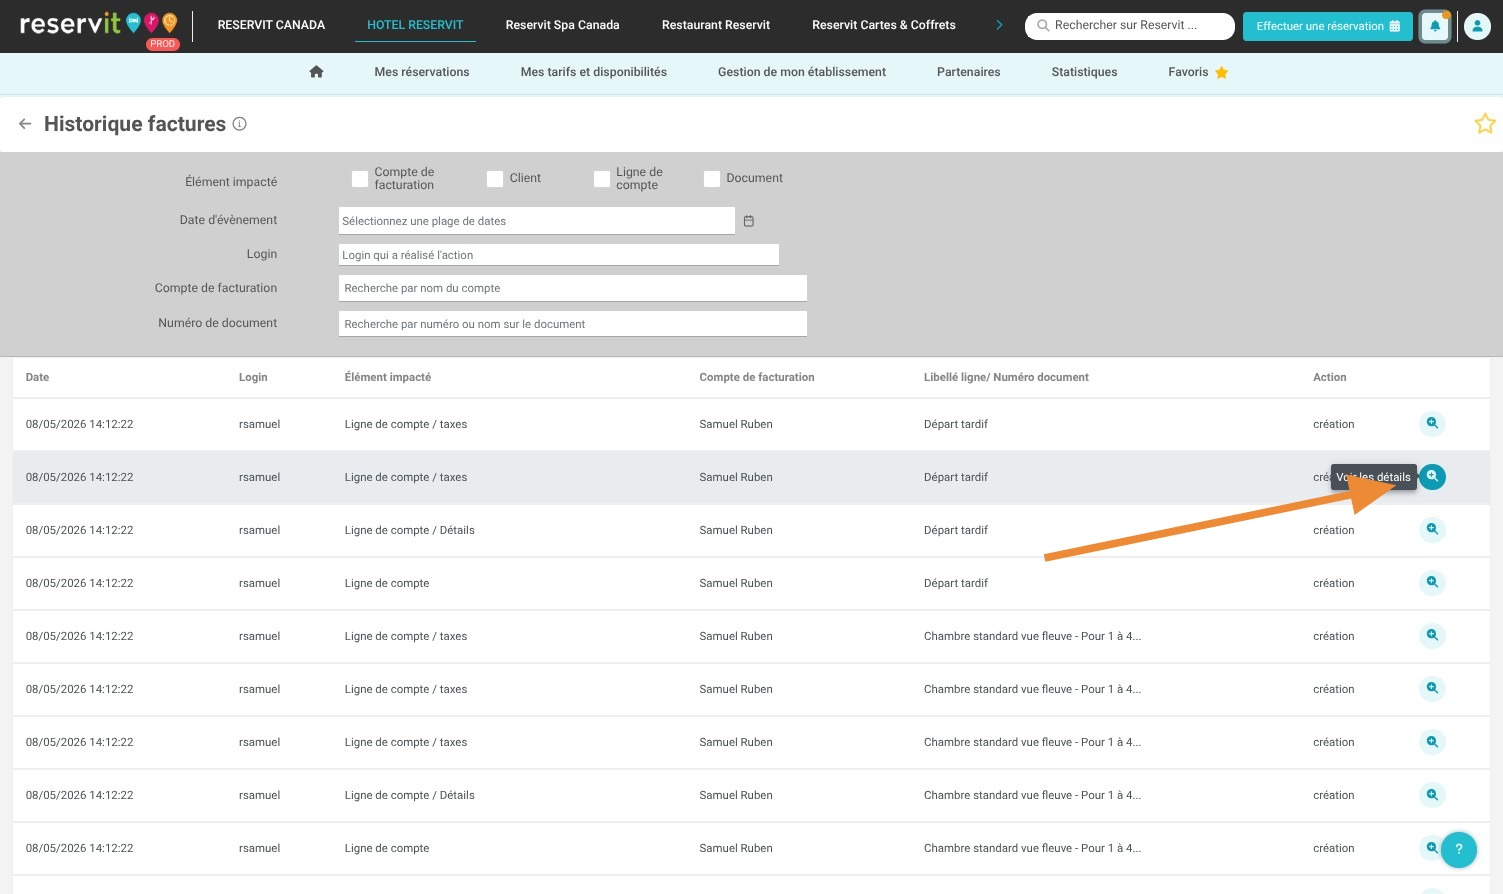Tick the Client checkbox

(x=495, y=179)
